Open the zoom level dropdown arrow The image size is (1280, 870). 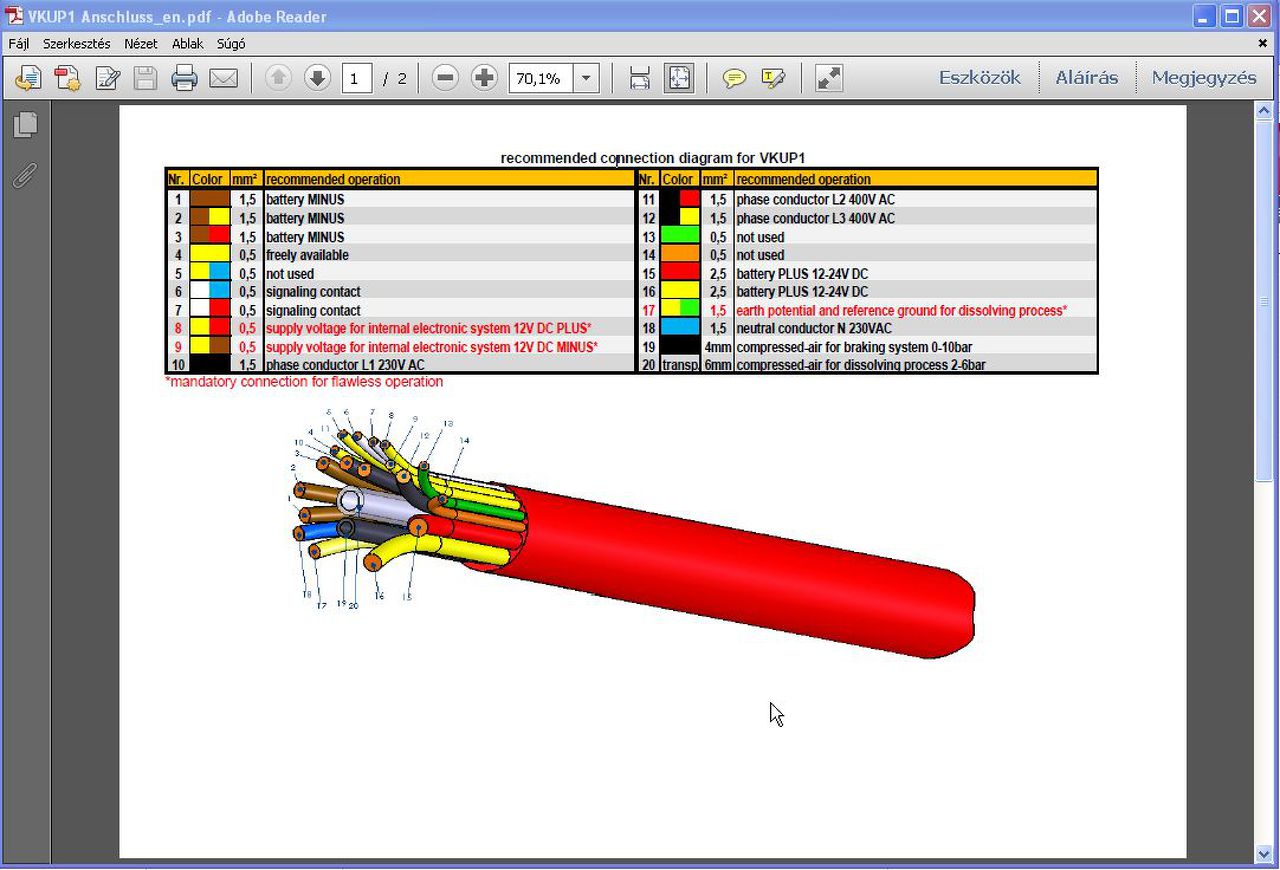click(586, 78)
